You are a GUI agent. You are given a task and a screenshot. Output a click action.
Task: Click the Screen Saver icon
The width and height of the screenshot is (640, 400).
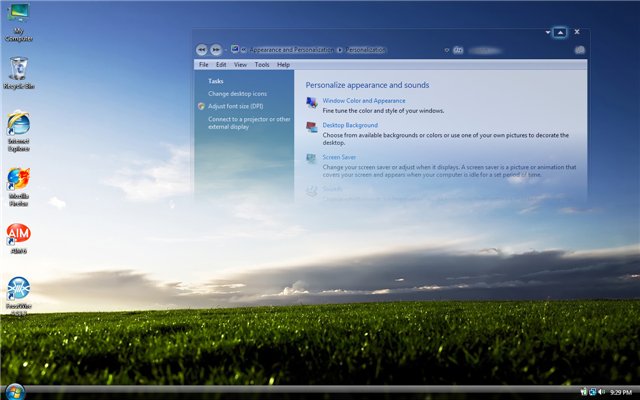312,159
